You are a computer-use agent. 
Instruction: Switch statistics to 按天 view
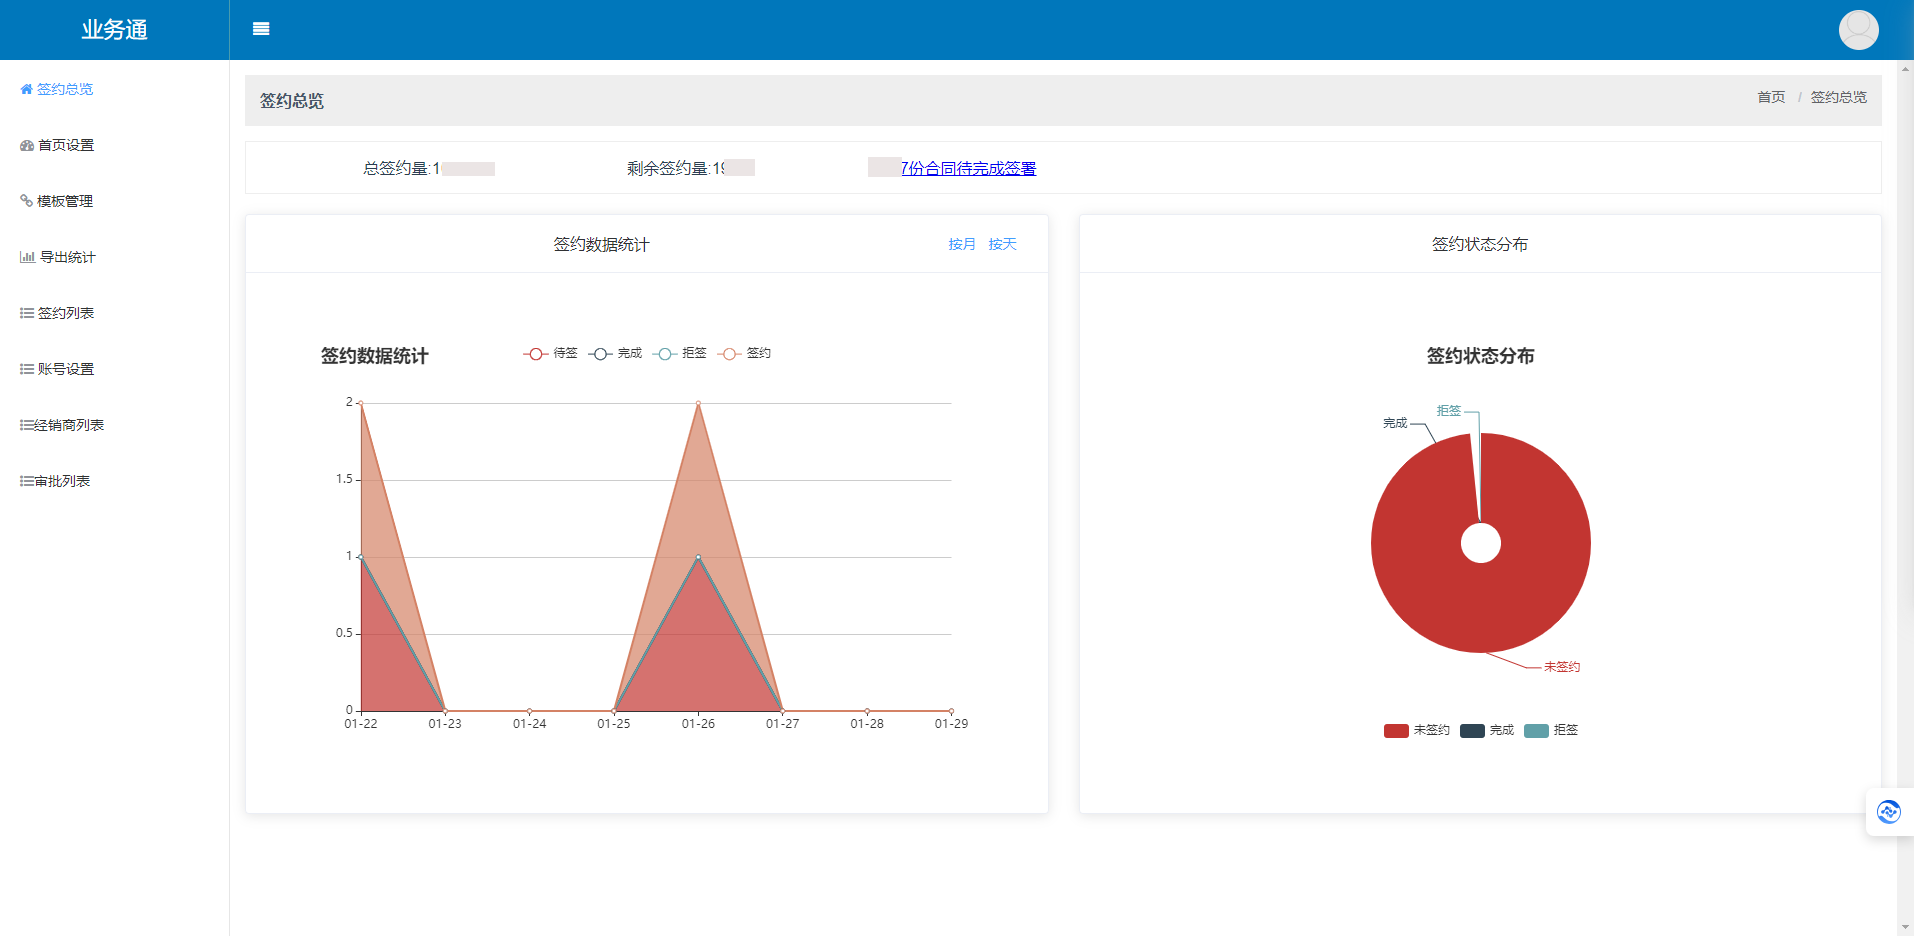[x=1002, y=244]
